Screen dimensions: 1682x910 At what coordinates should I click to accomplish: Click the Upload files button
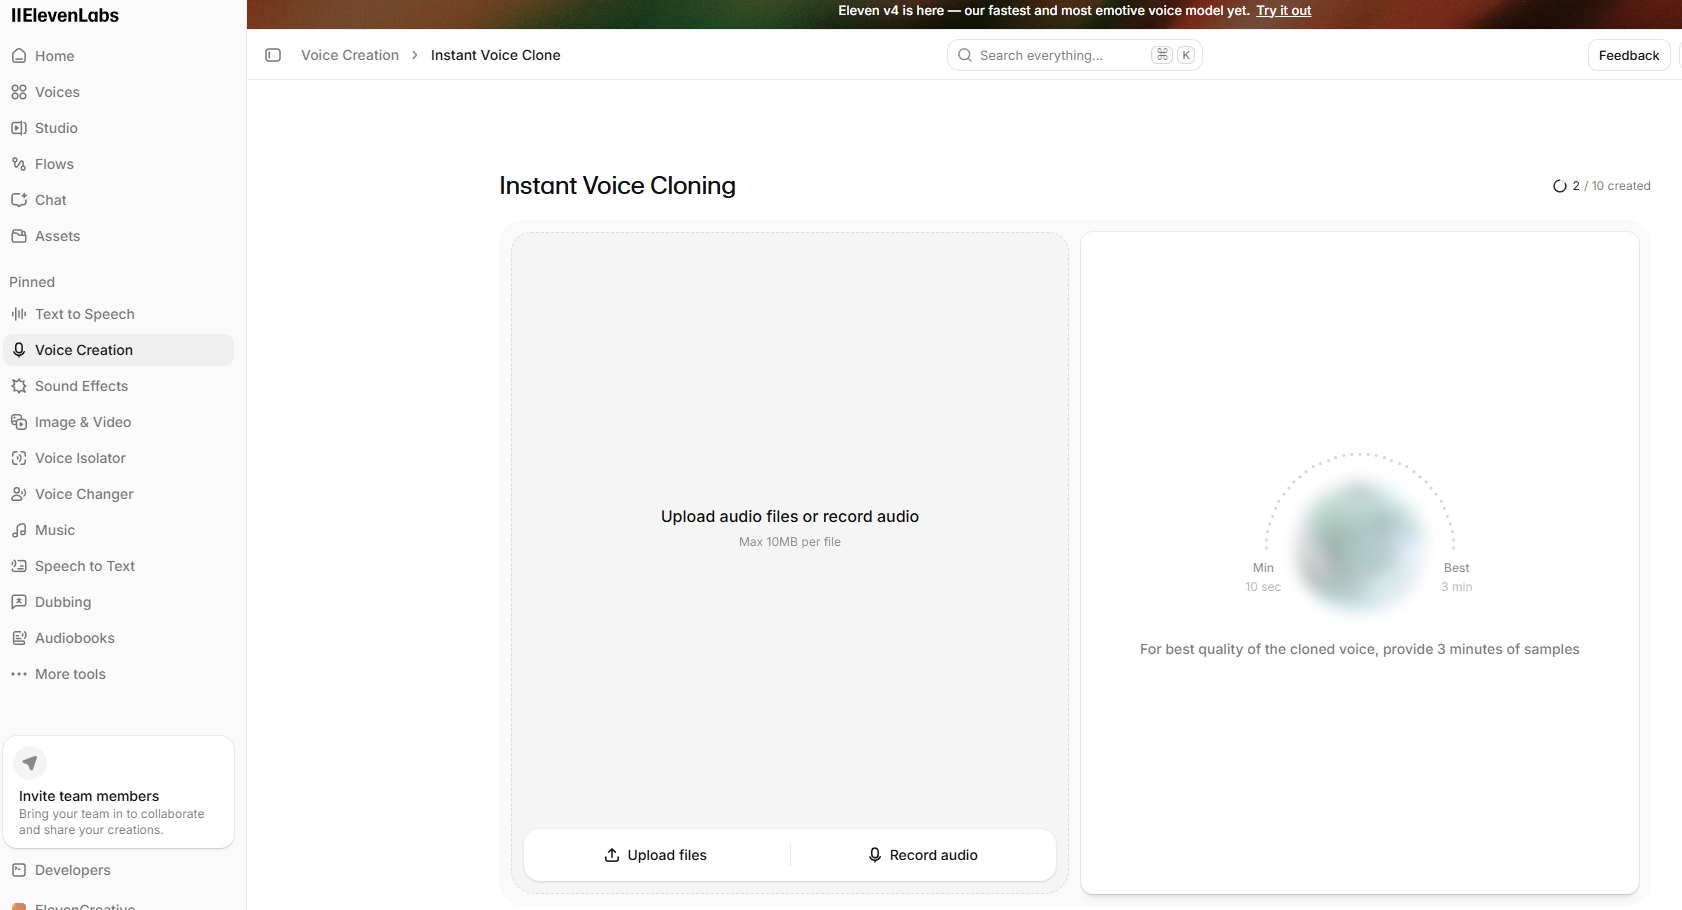coord(657,855)
